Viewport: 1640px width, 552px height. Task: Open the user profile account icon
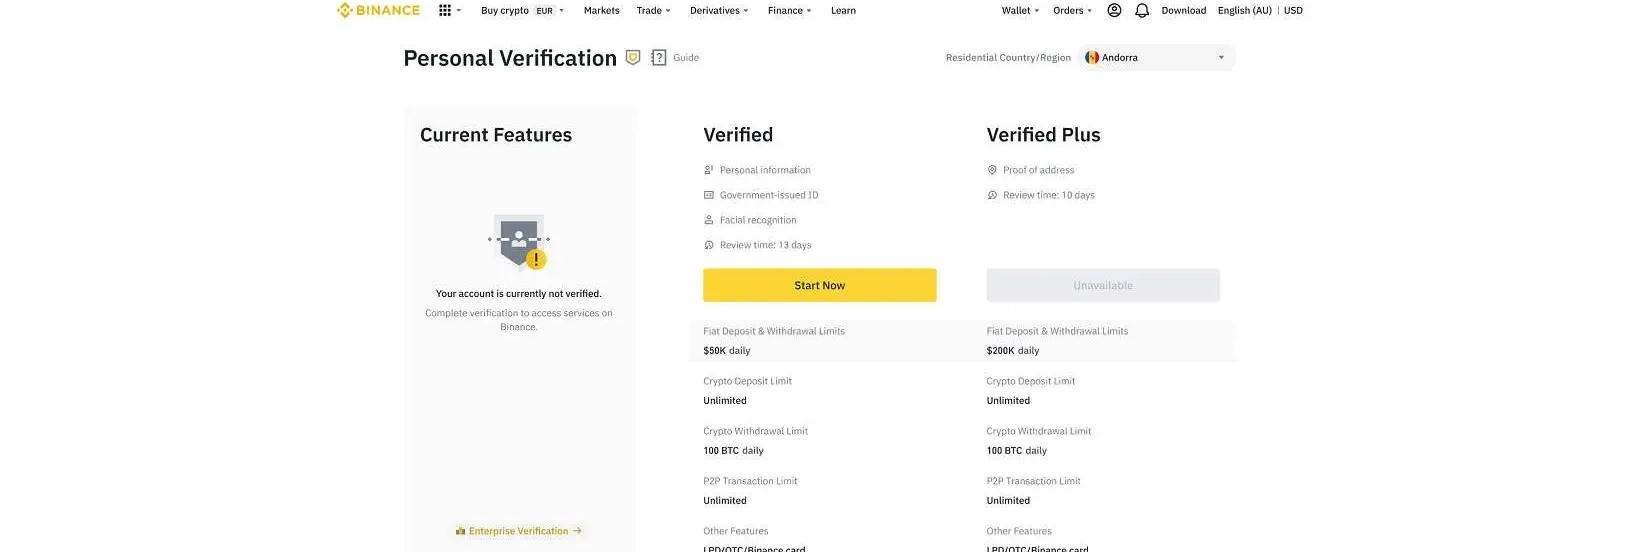click(1114, 11)
